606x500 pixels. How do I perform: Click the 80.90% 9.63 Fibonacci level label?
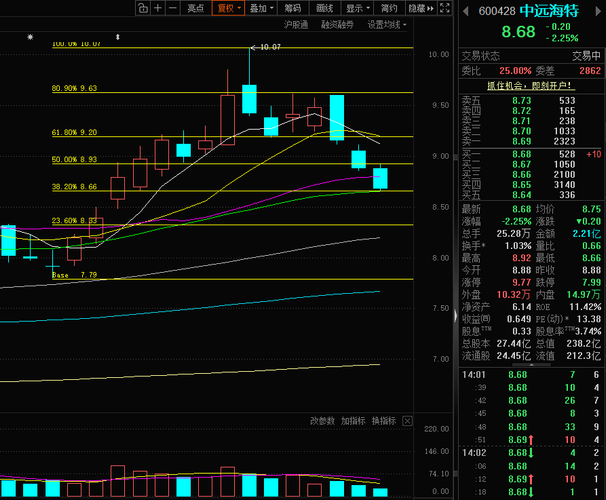[x=74, y=88]
